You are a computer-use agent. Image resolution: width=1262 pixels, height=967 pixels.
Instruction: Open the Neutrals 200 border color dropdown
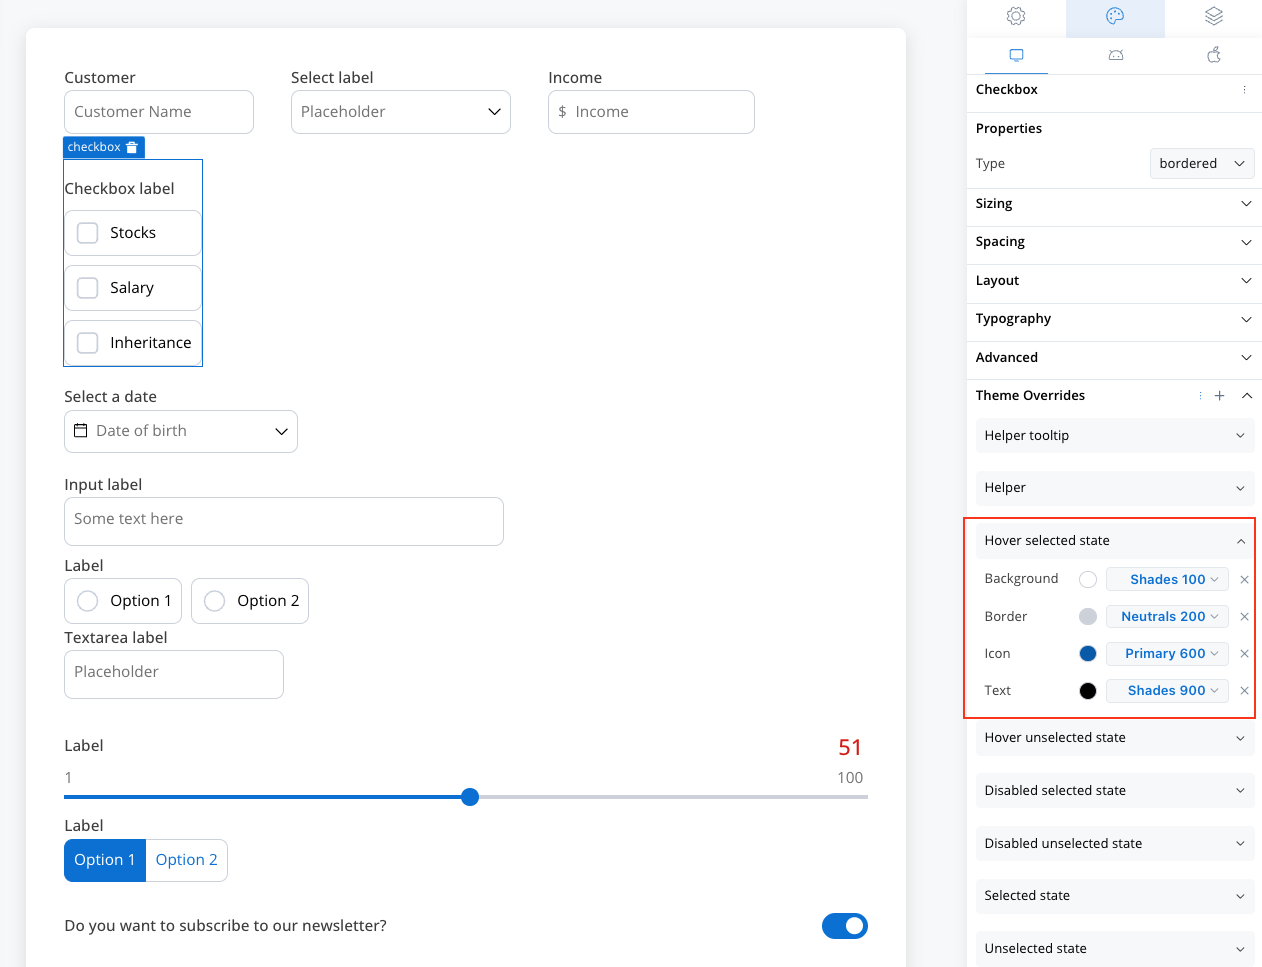1167,617
